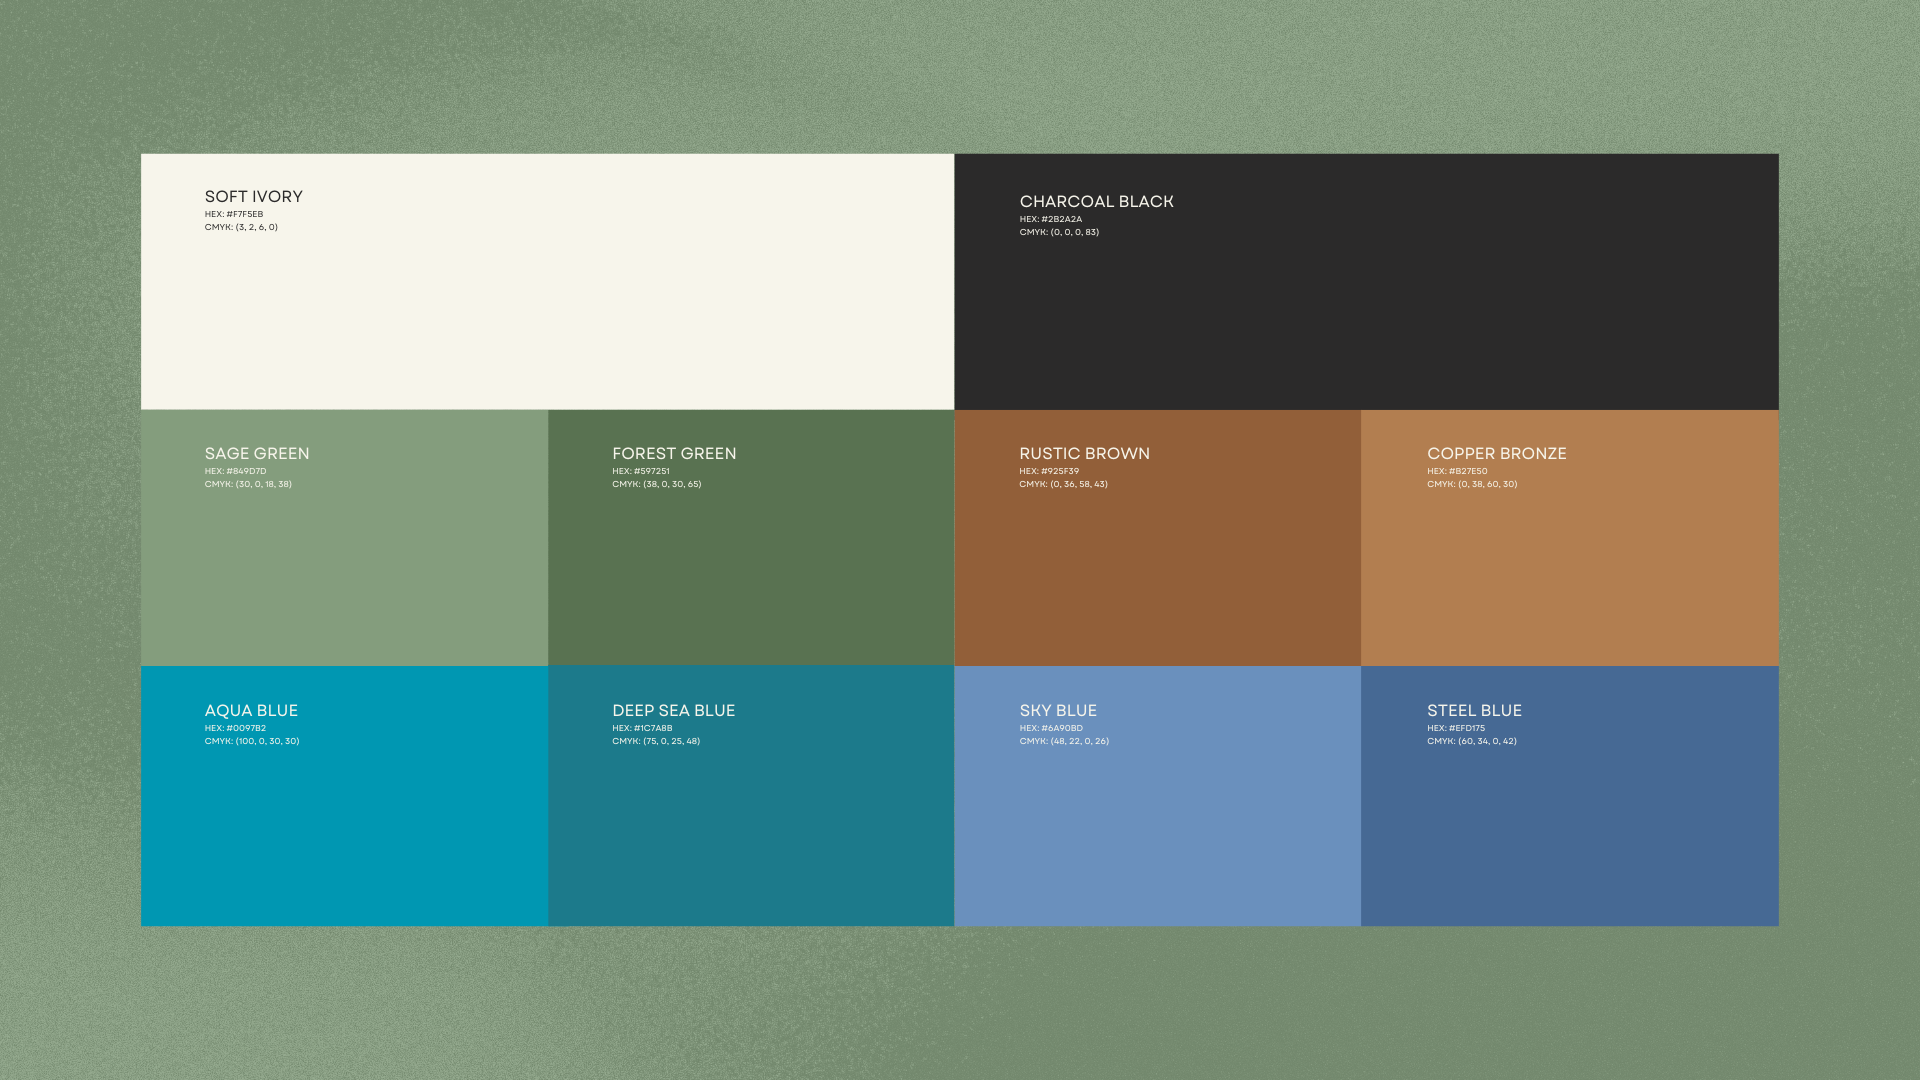Choose the Deep Sea Blue swatch
Viewport: 1920px width, 1080px height.
tap(750, 830)
